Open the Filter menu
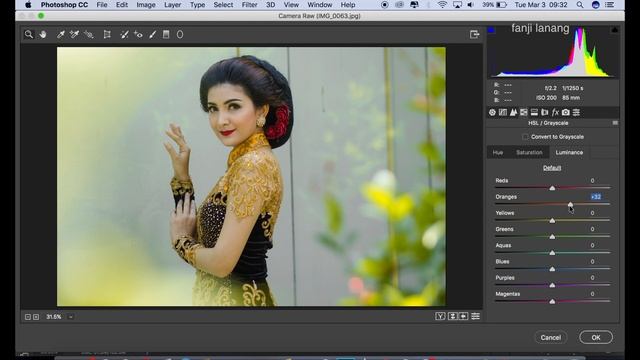Screen dimensions: 640x360 click(x=249, y=5)
